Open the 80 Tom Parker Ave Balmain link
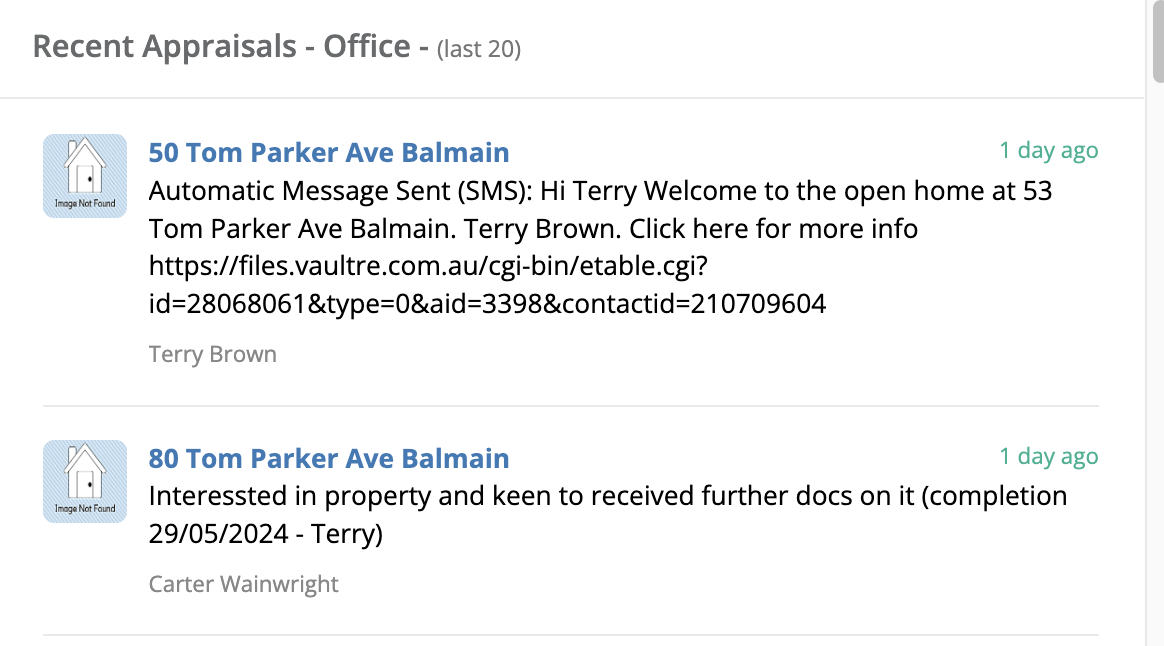 [329, 458]
